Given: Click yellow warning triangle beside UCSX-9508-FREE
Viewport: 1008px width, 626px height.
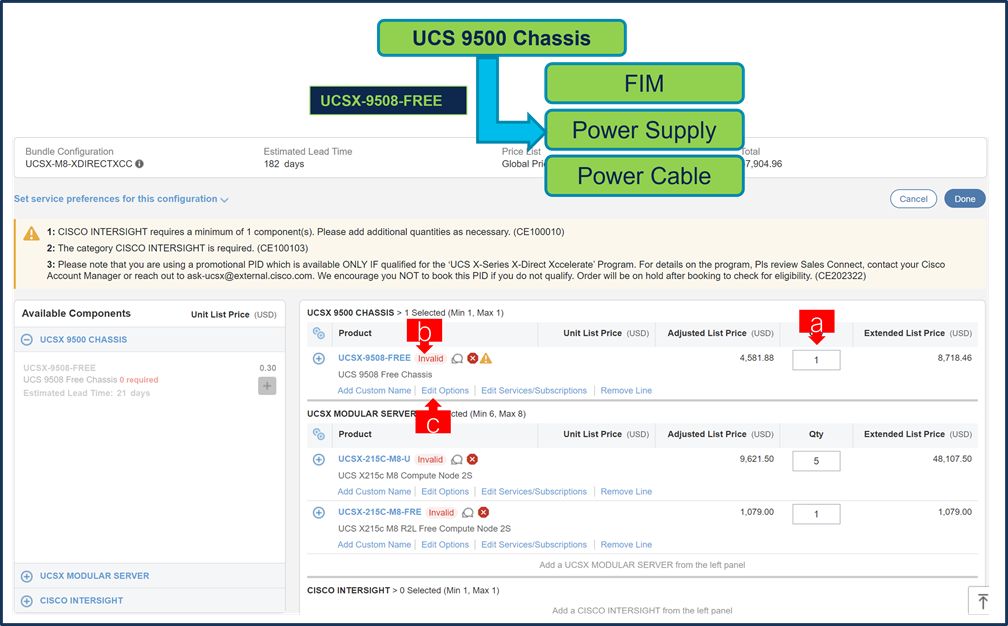Looking at the screenshot, I should pos(486,358).
